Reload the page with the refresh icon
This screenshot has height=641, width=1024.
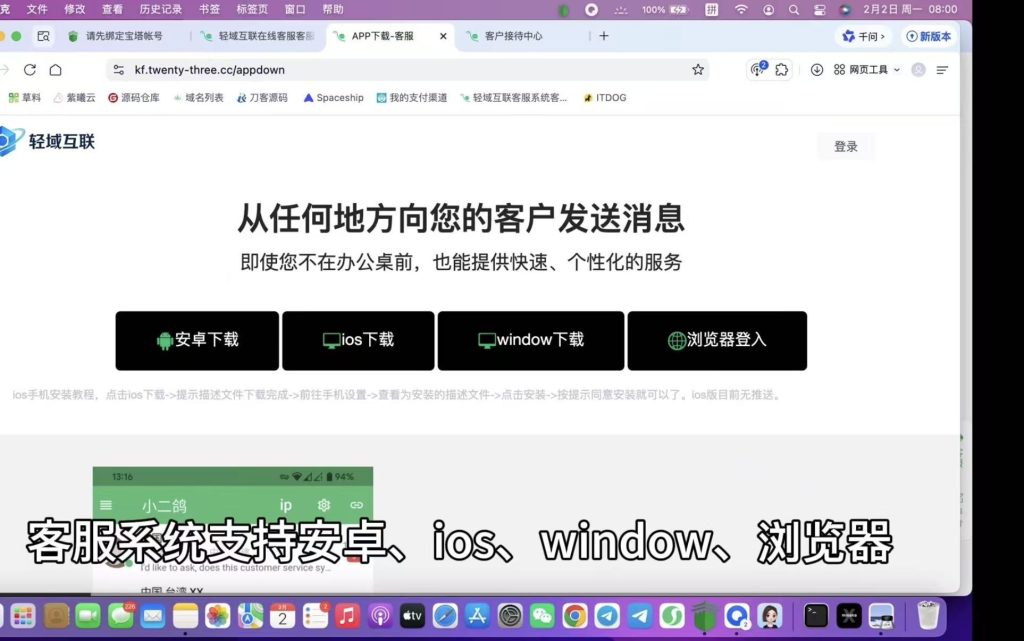pos(29,71)
